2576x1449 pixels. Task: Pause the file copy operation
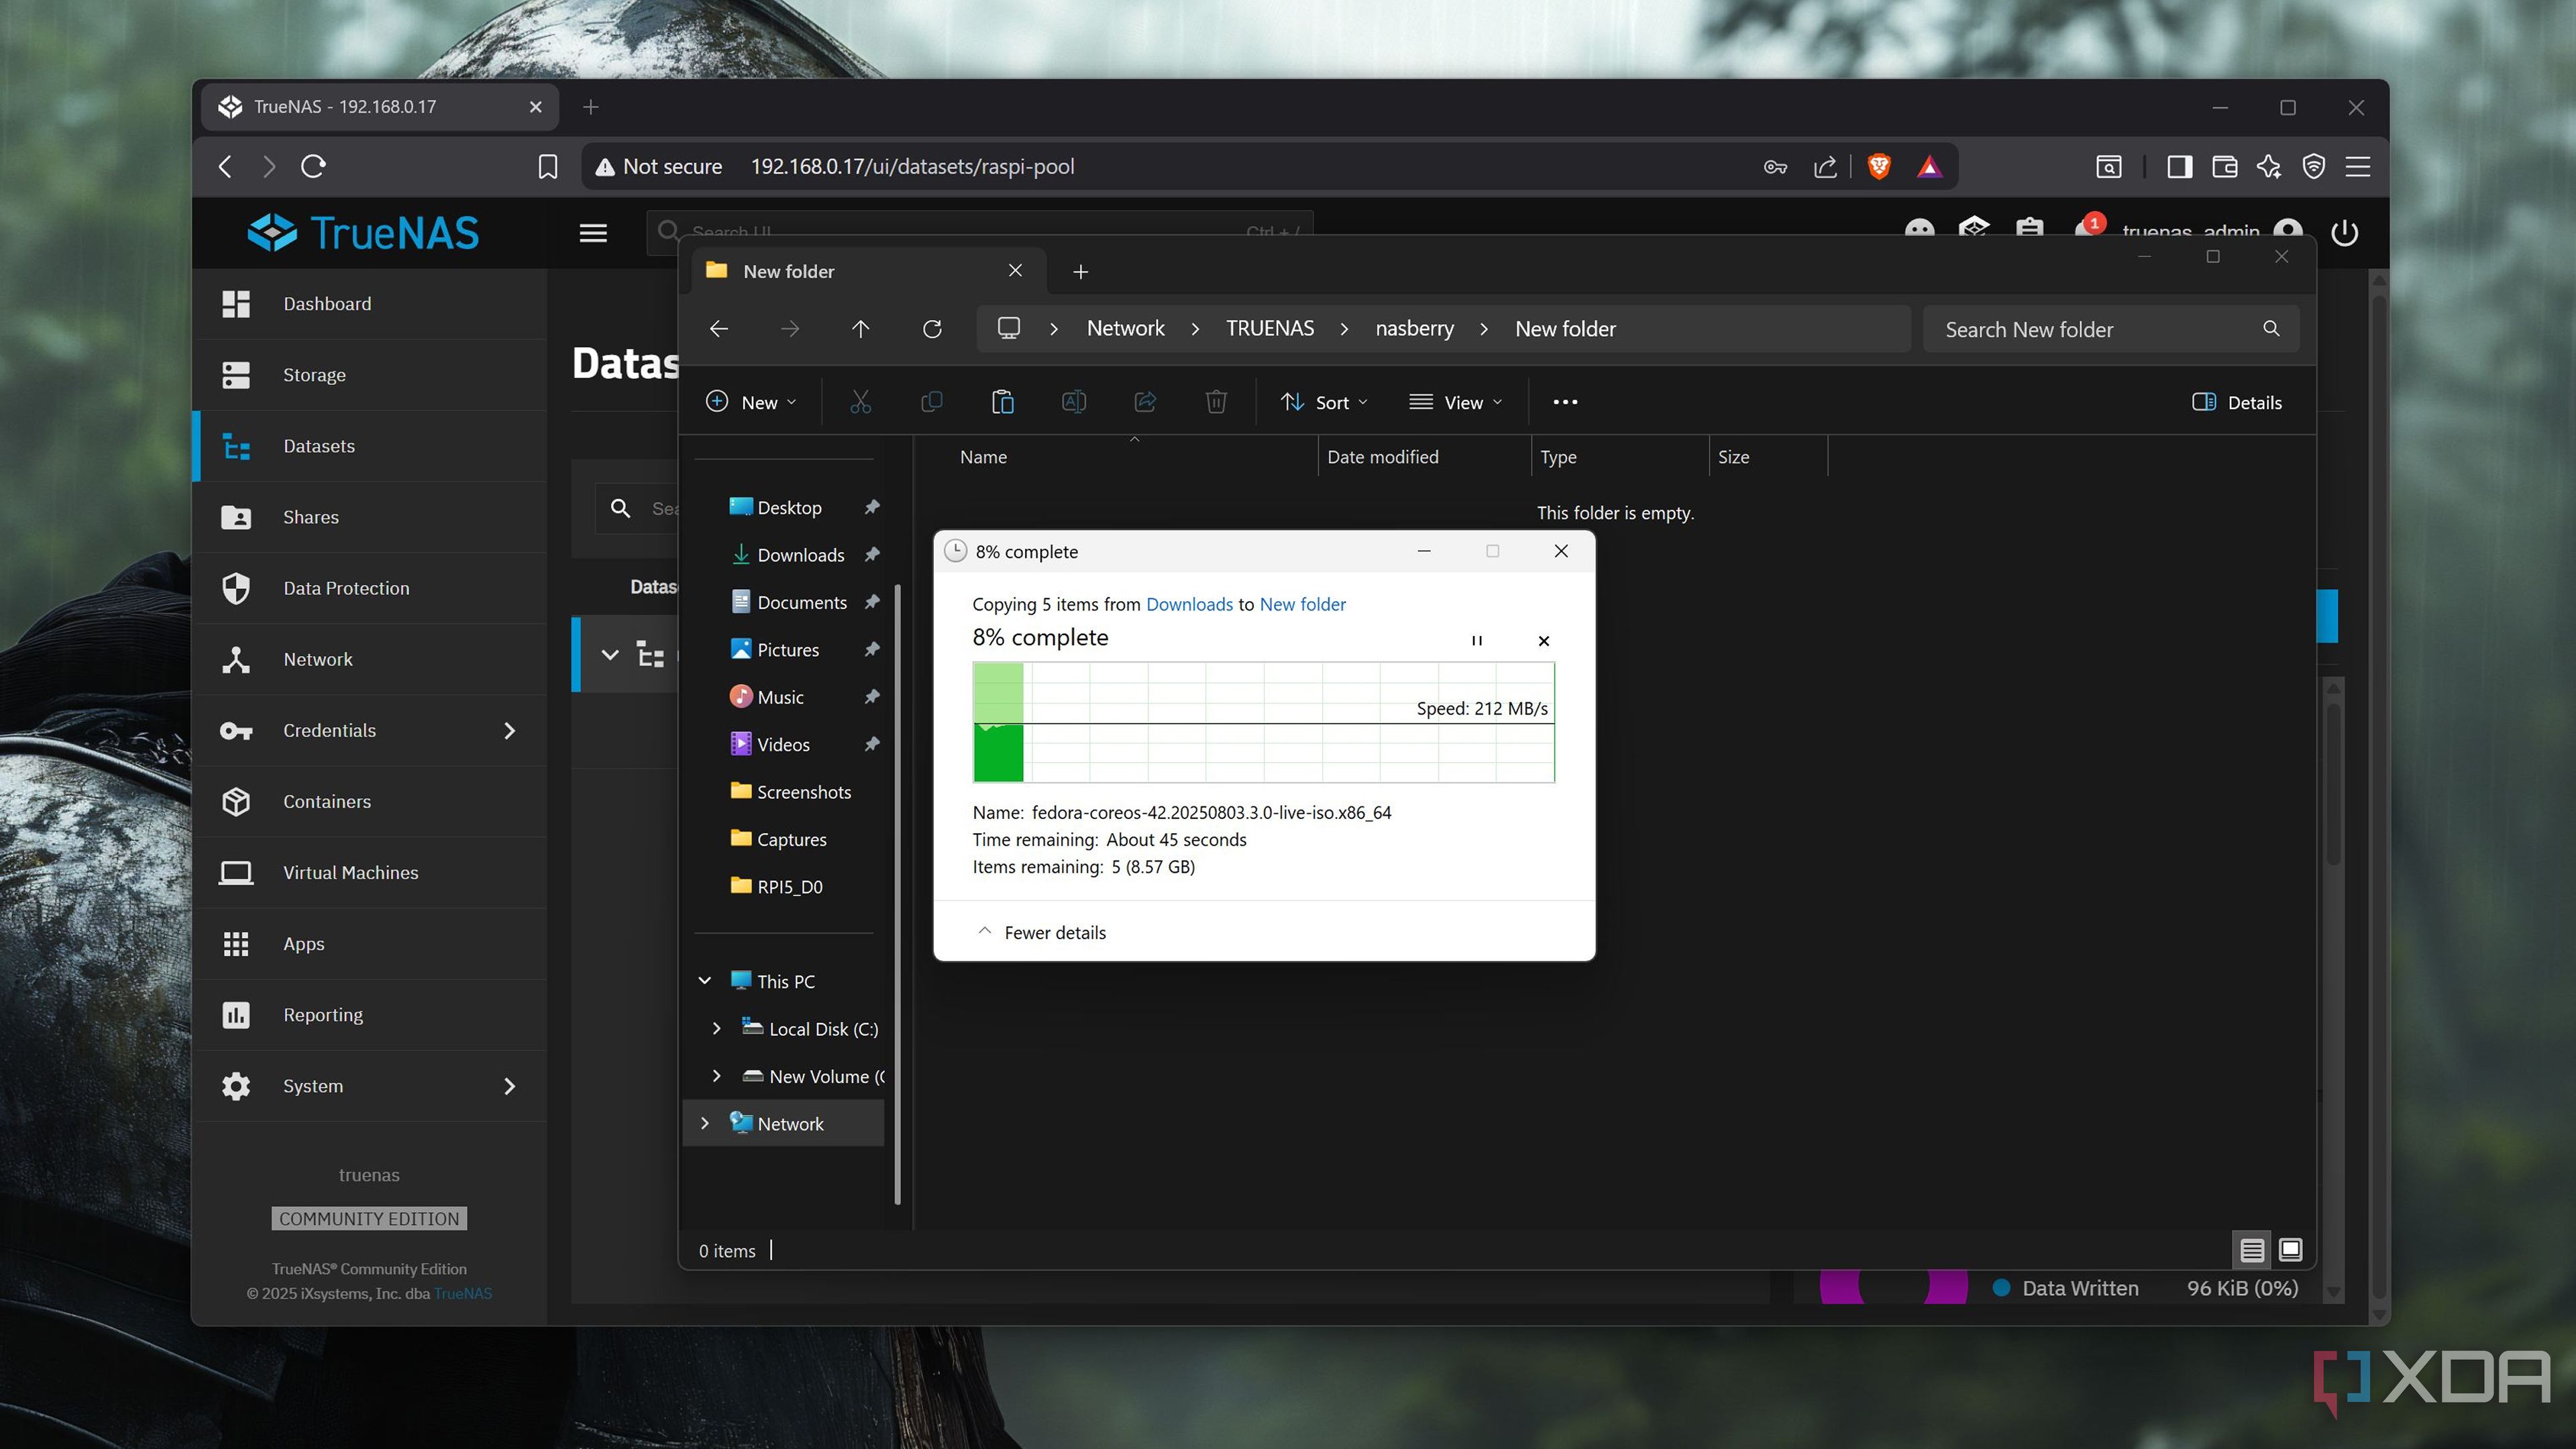click(x=1477, y=641)
